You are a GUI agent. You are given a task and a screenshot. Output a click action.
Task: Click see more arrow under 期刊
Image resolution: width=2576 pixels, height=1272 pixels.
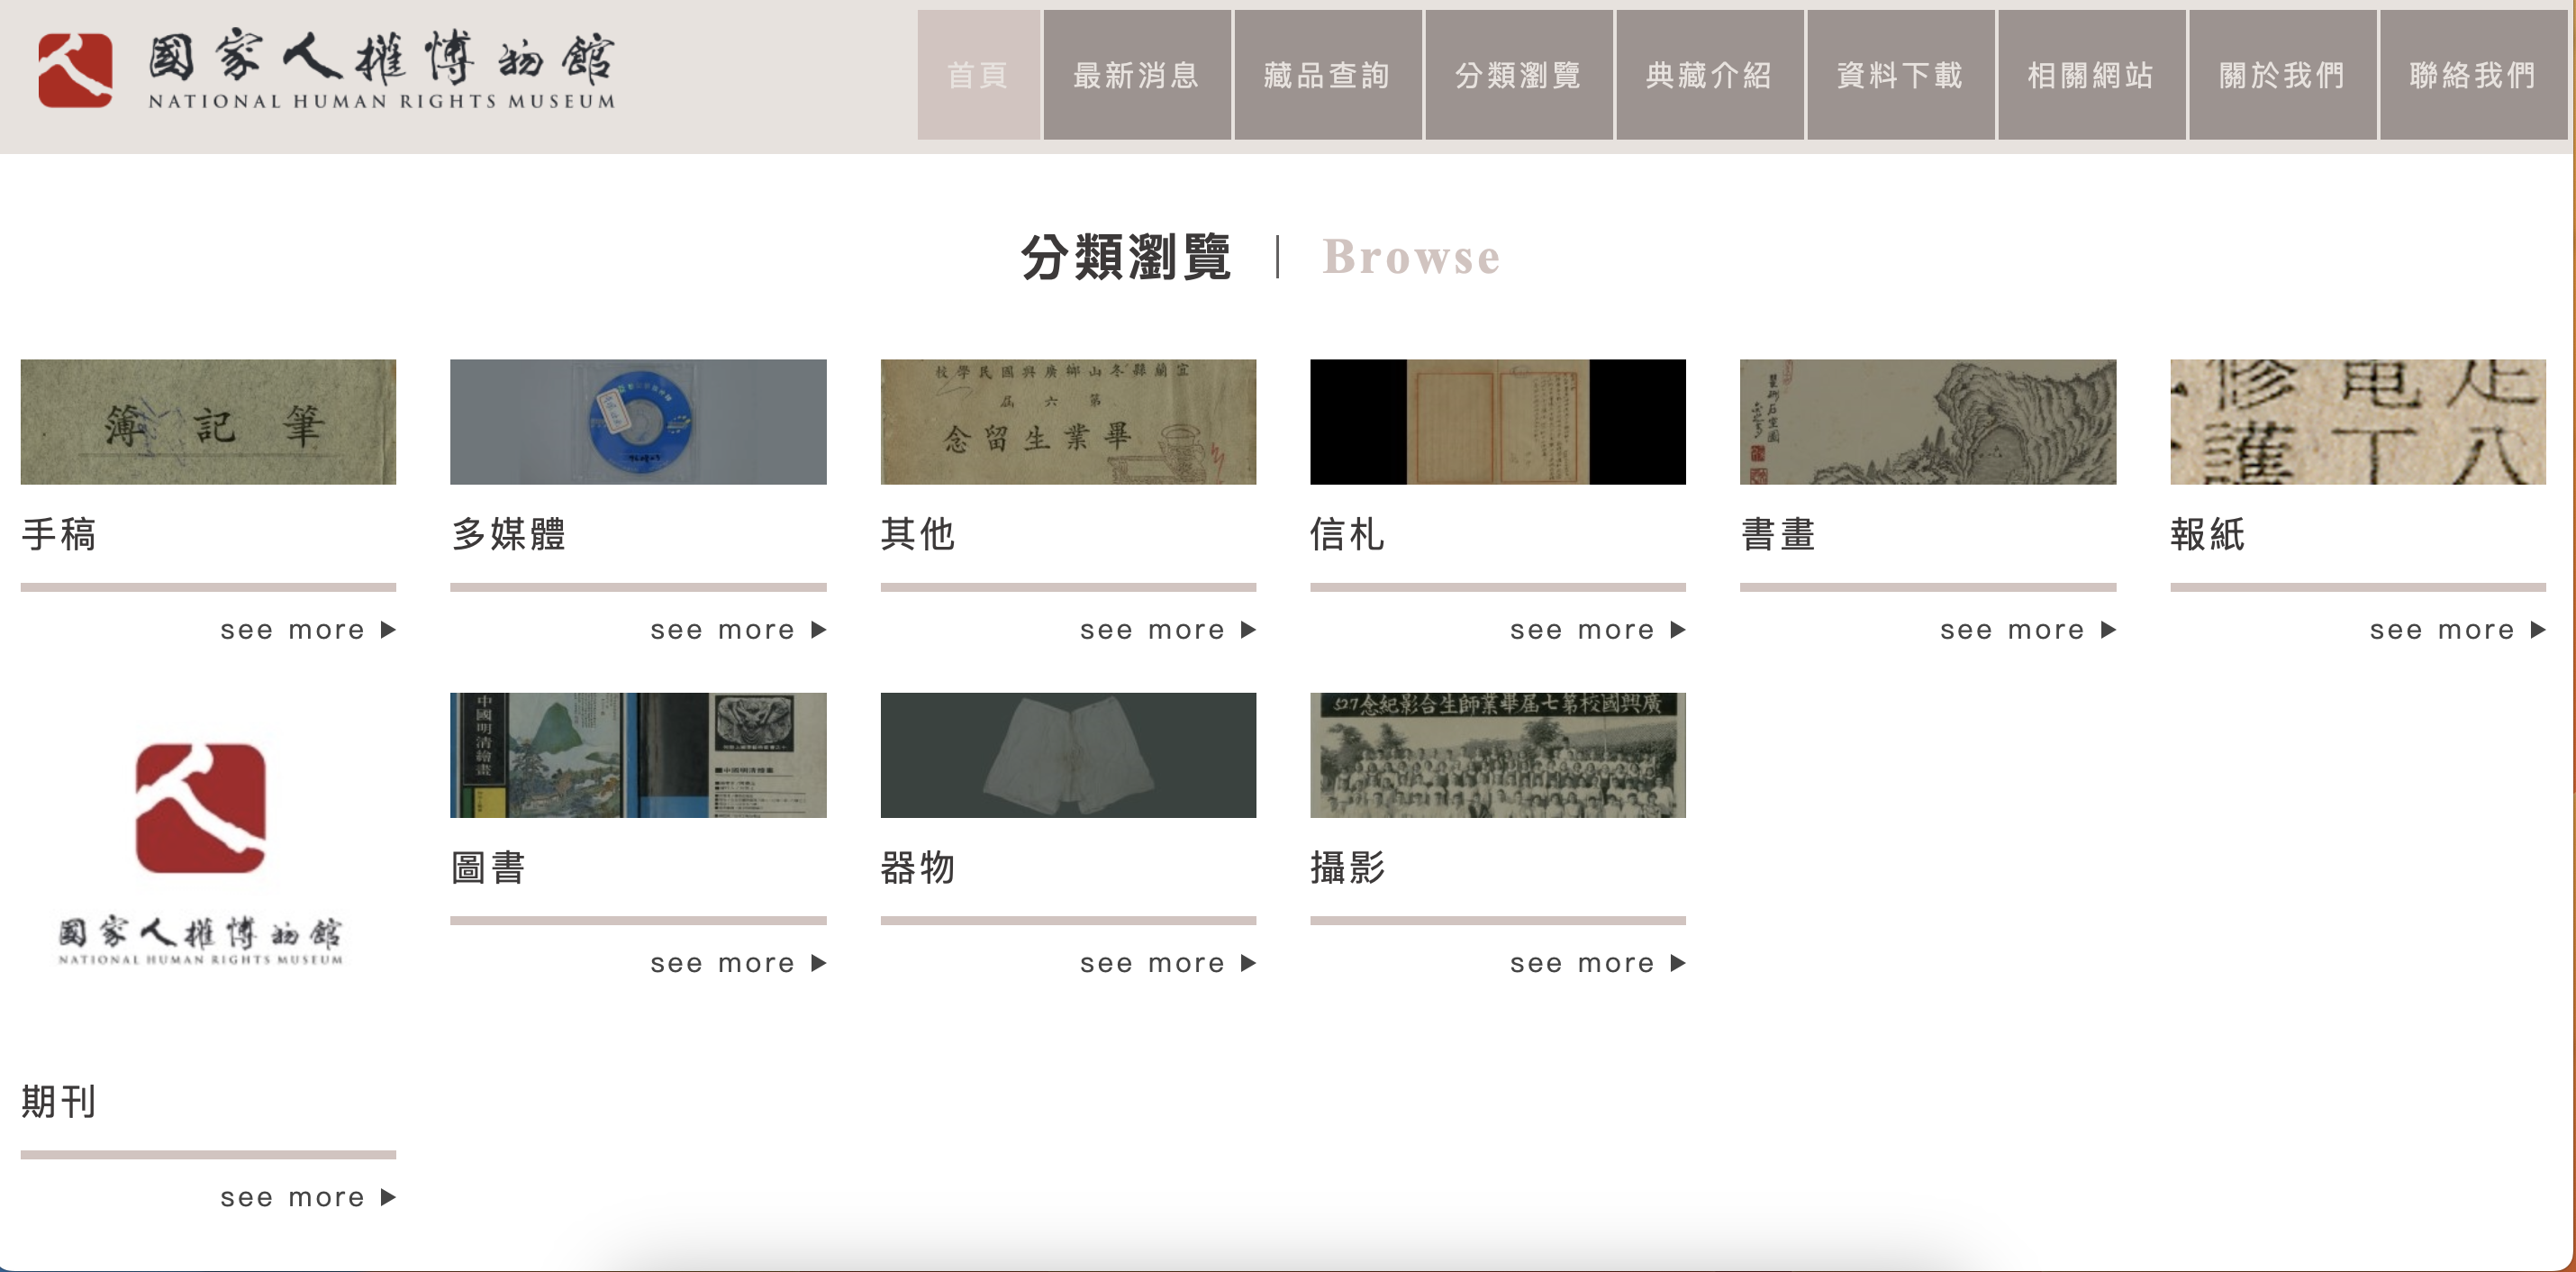coord(388,1197)
